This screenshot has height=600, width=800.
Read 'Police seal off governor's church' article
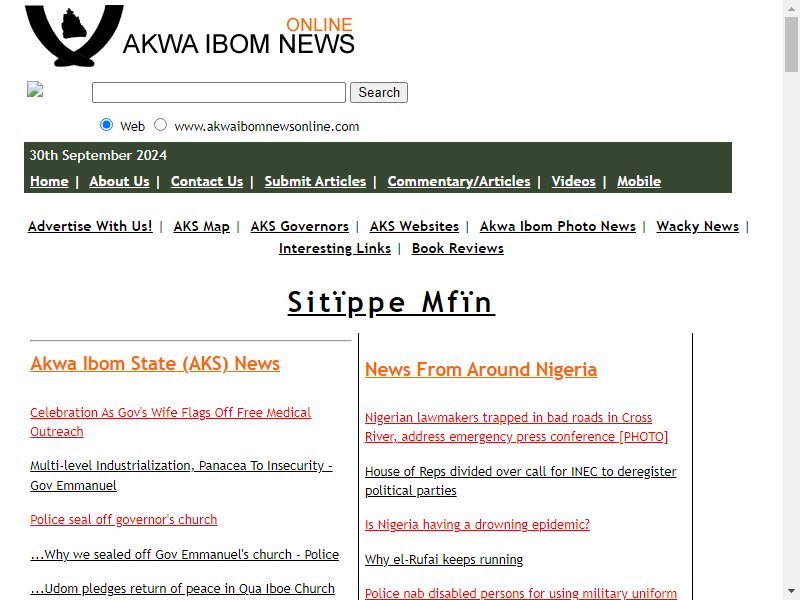click(x=123, y=519)
